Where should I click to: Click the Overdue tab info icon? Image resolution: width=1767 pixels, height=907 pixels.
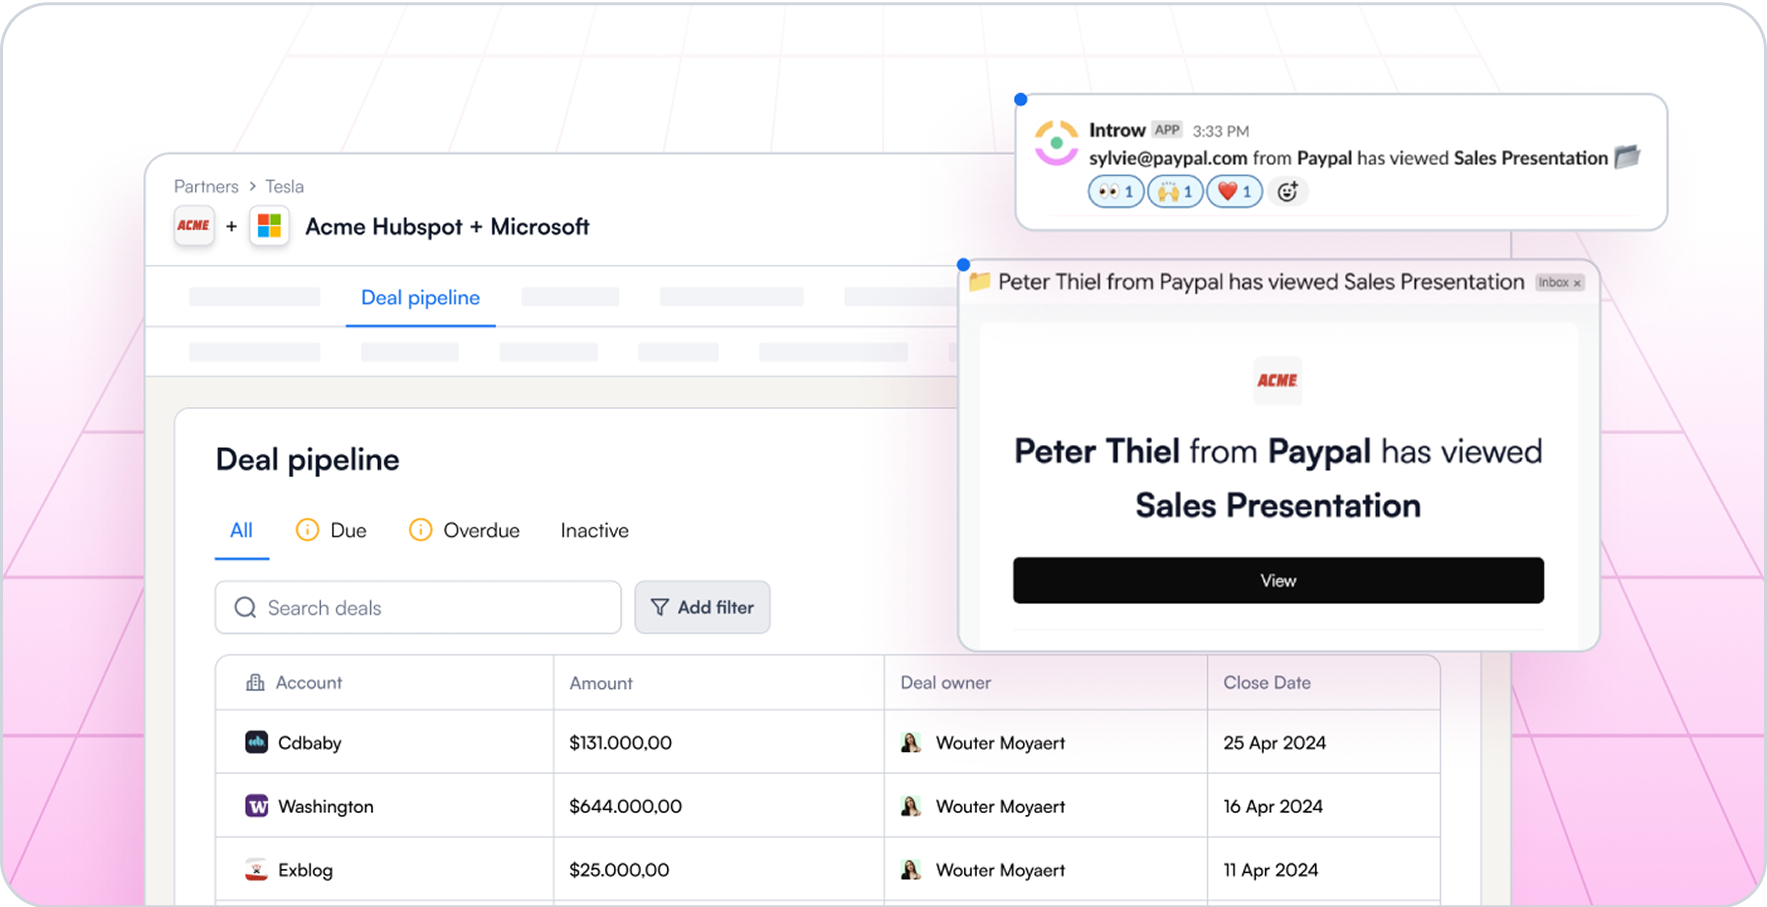click(x=420, y=530)
